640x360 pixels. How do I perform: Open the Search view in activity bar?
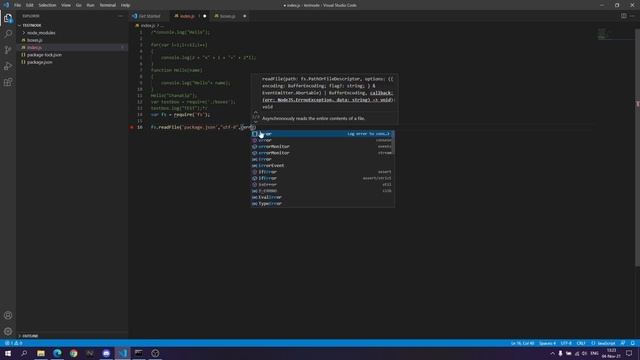[8, 33]
